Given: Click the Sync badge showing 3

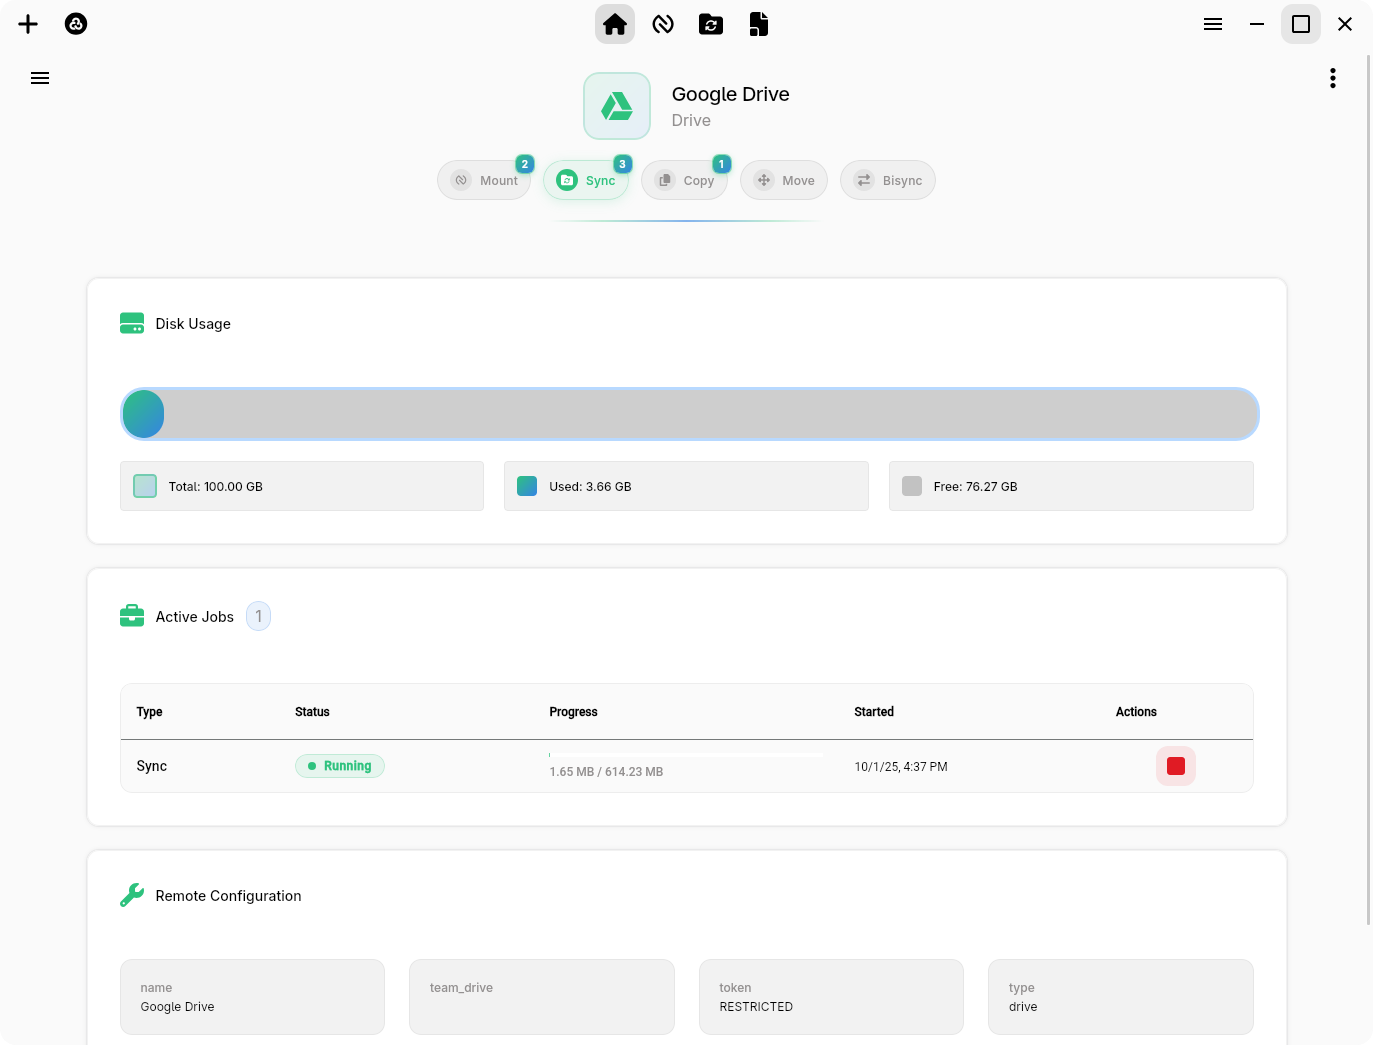Looking at the screenshot, I should tap(622, 164).
